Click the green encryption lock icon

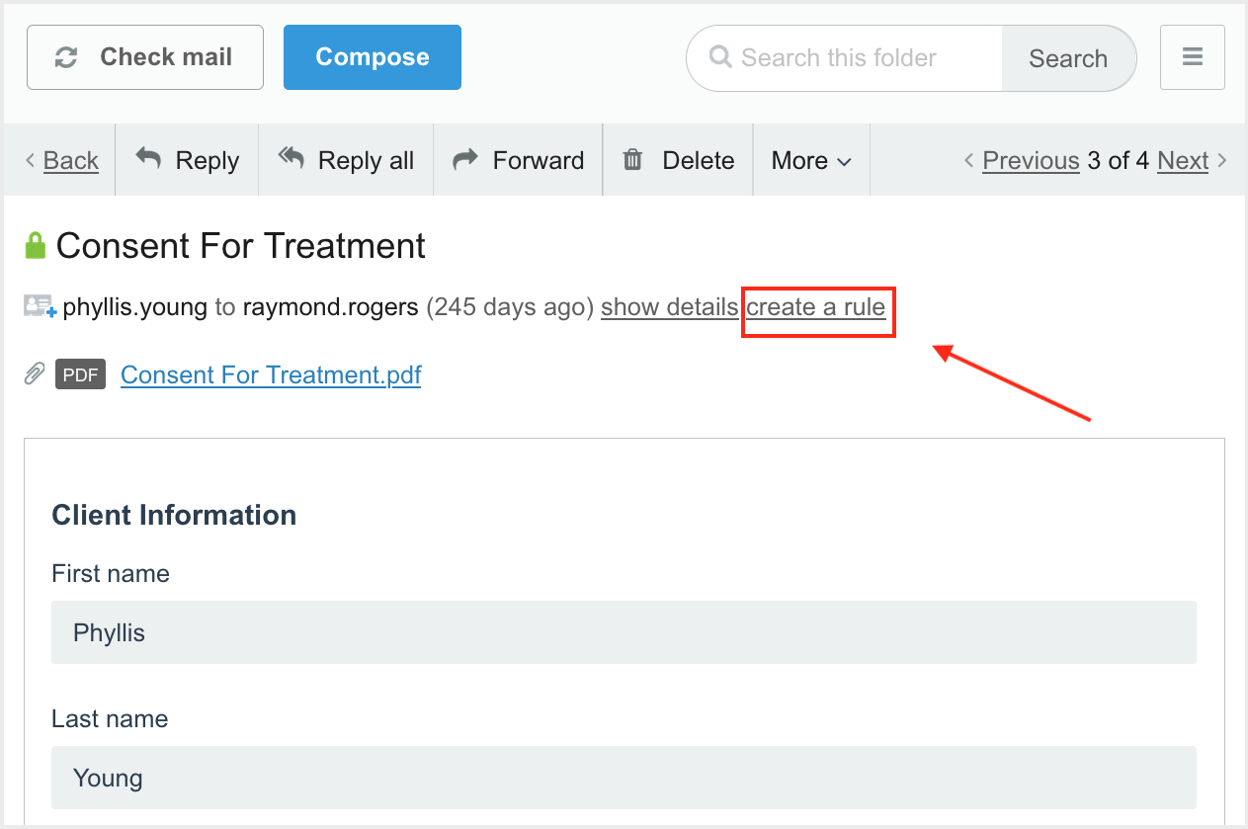click(x=36, y=243)
